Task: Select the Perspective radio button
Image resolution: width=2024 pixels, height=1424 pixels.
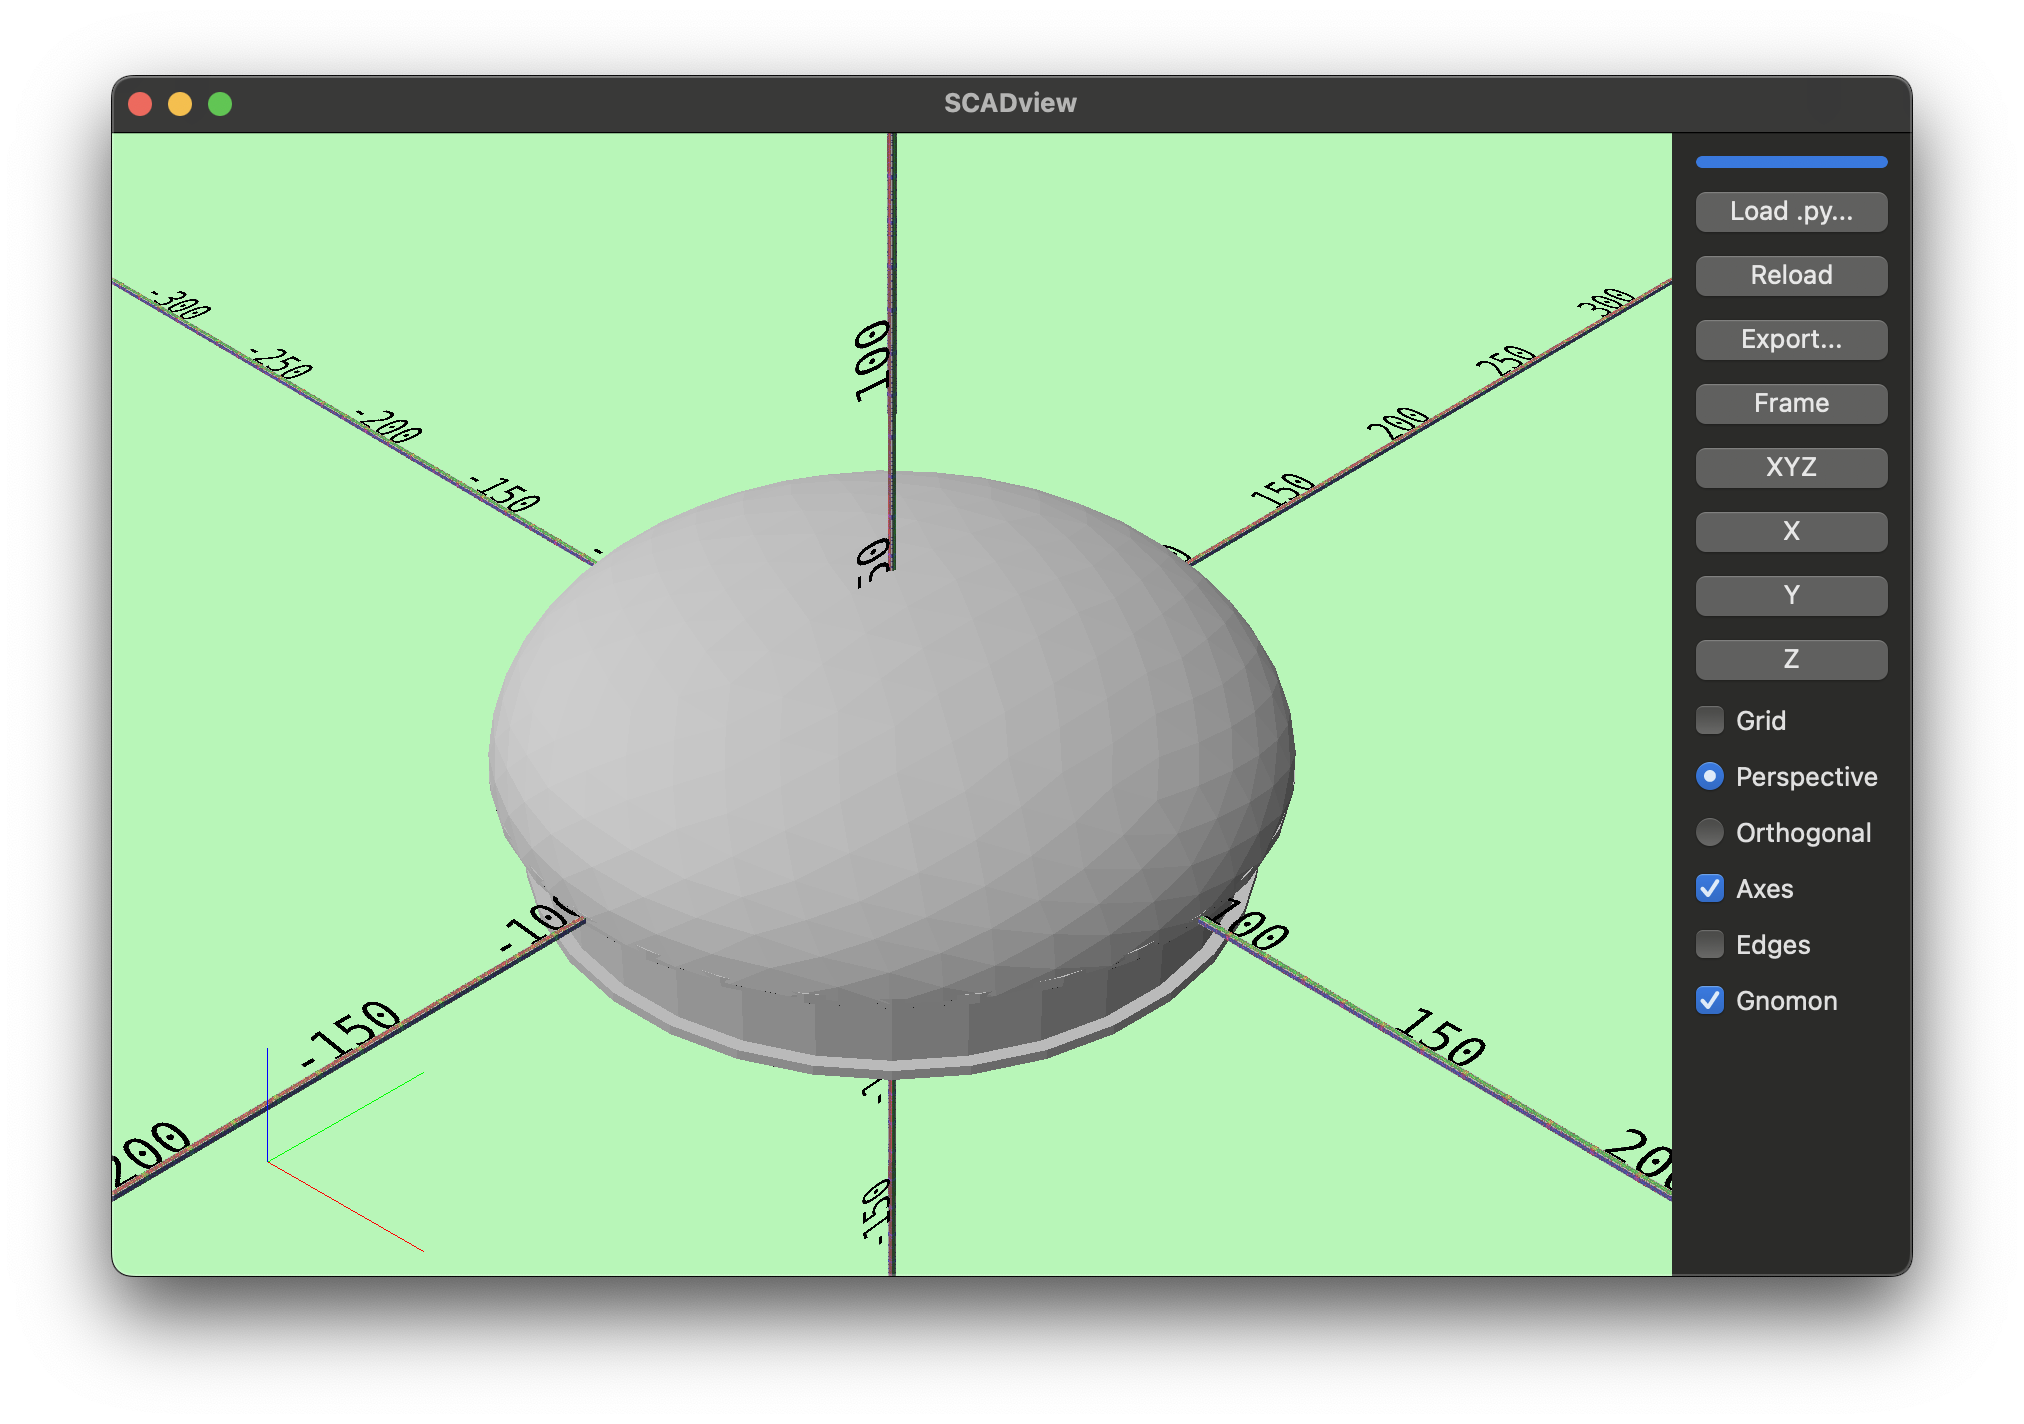Action: (x=1710, y=776)
